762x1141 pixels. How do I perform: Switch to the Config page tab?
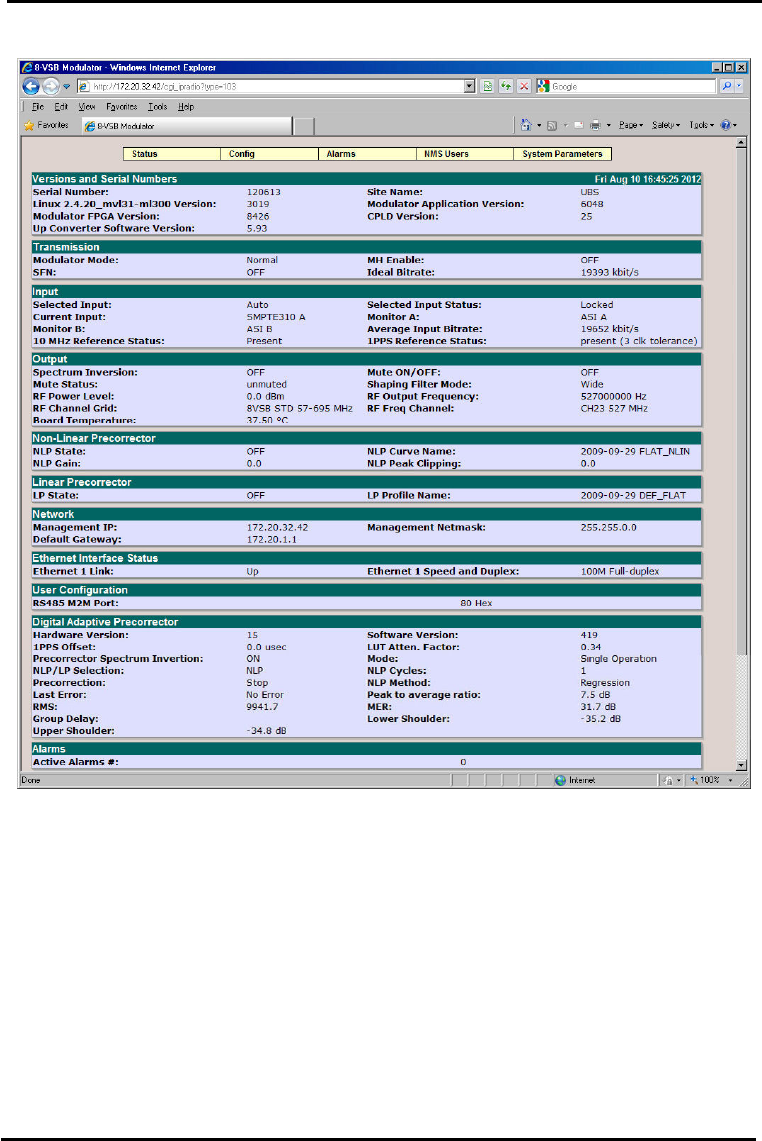269,154
